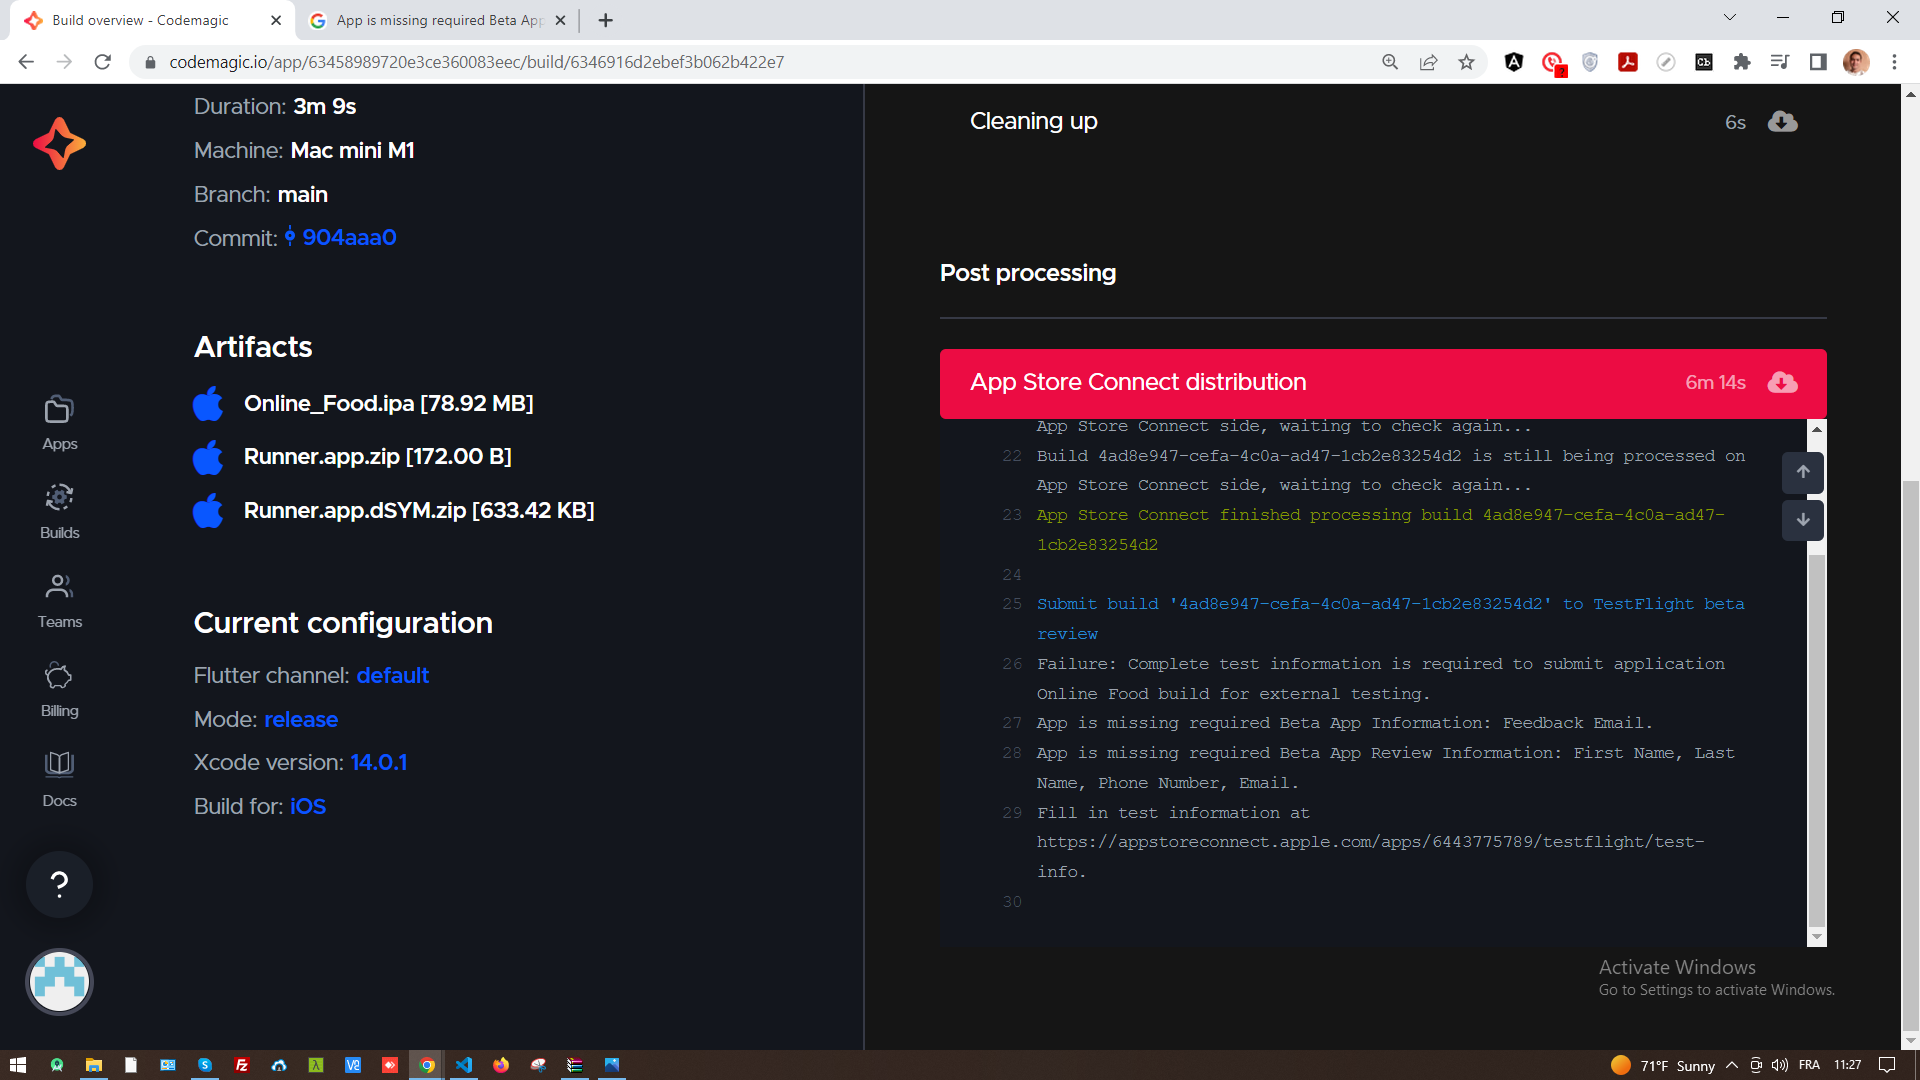Click the Xcode version 14.0.1 value

(378, 763)
